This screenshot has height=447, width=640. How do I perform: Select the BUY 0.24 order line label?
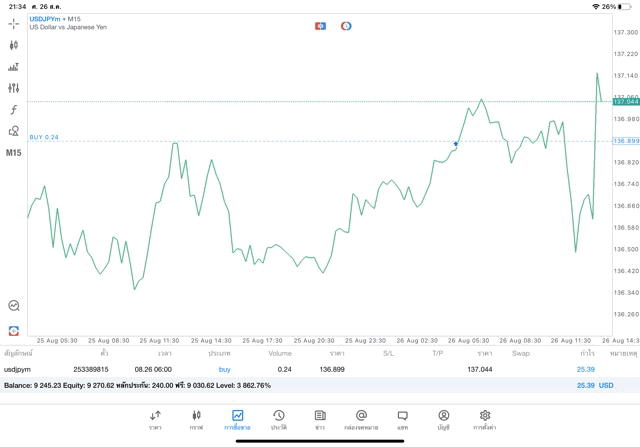click(44, 137)
